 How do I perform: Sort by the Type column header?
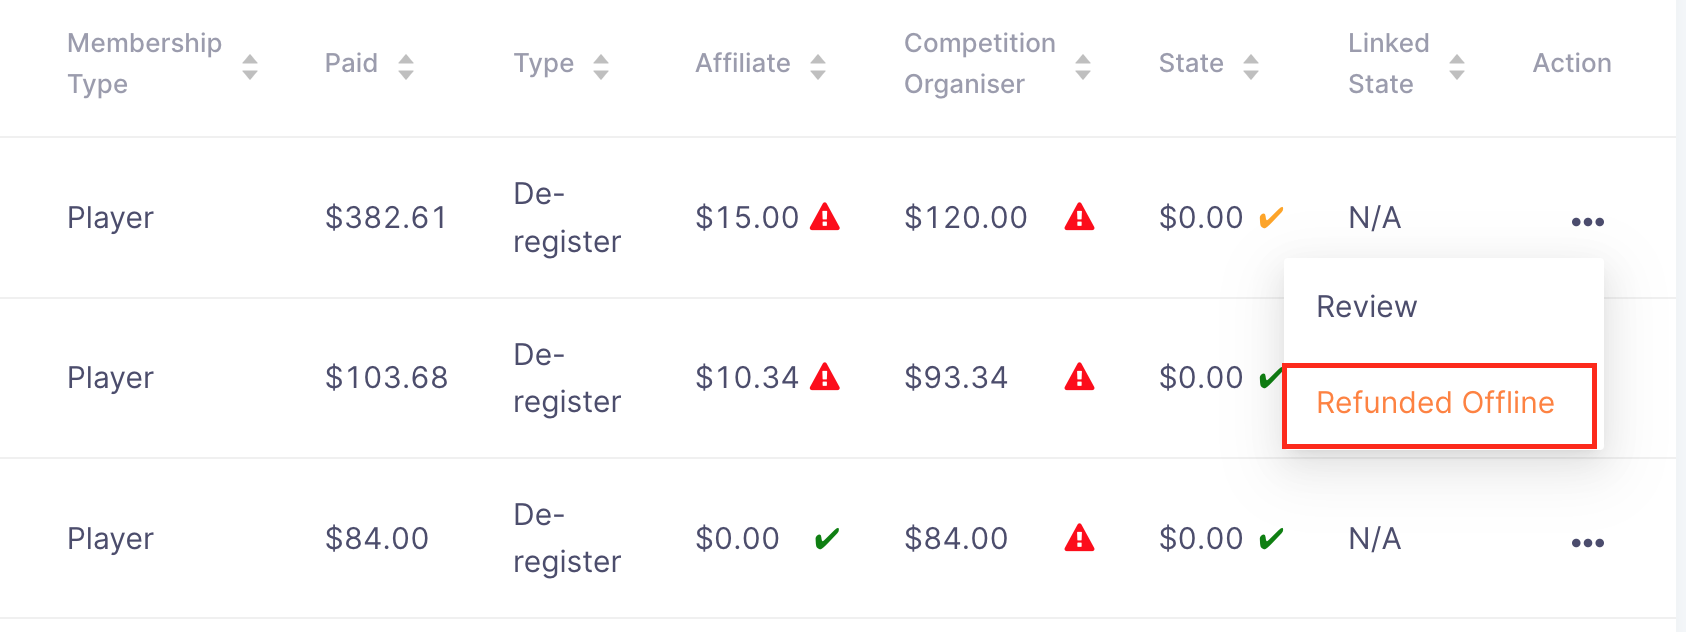click(x=600, y=67)
